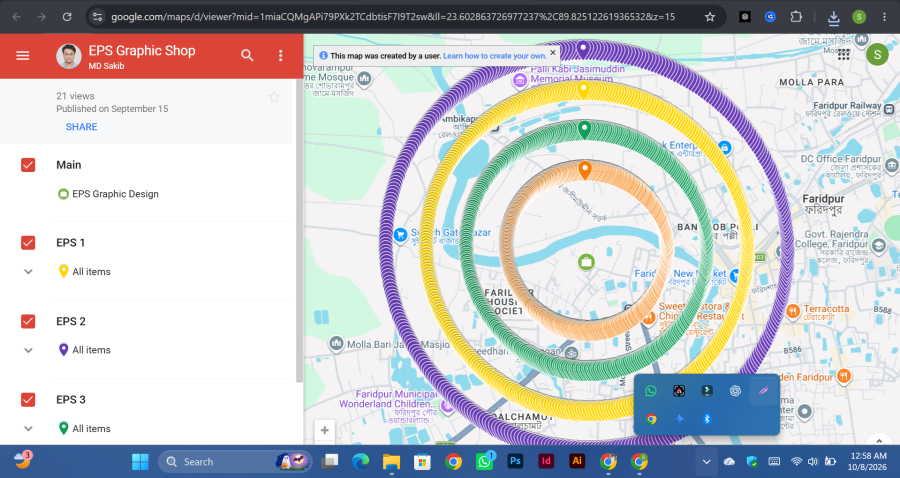Click the blue shopping cart bazar marker
This screenshot has width=900, height=478.
pyautogui.click(x=401, y=235)
